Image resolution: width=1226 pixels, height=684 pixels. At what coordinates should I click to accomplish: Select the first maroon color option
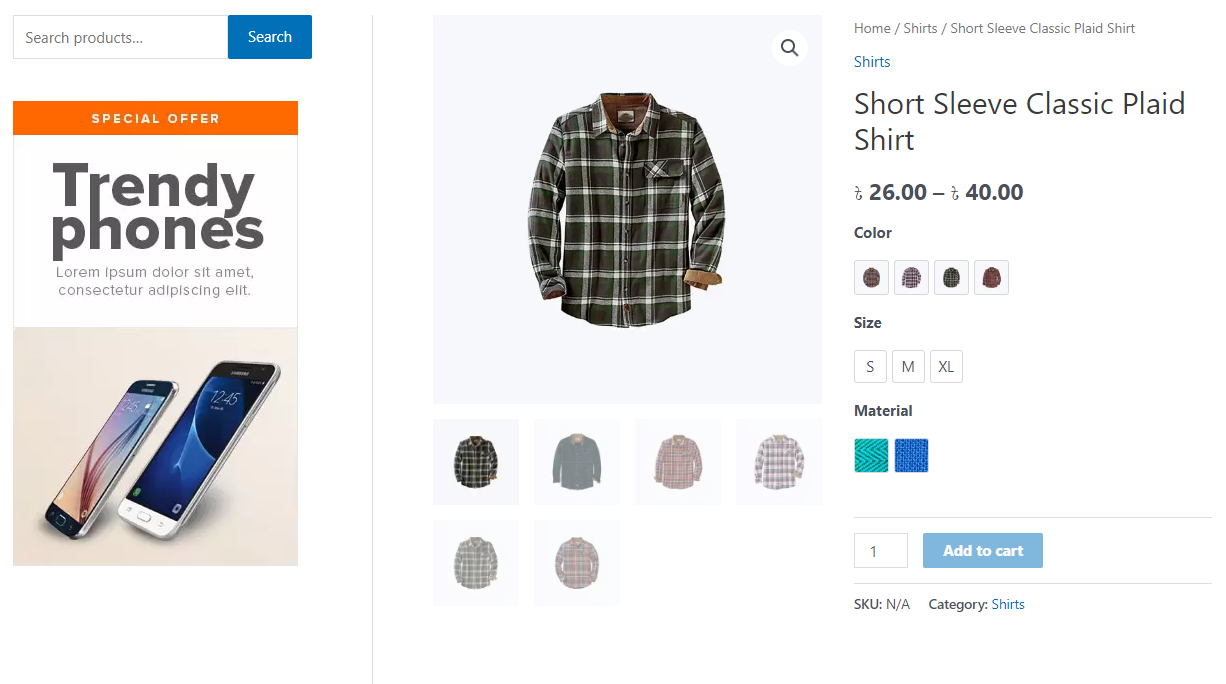point(871,277)
